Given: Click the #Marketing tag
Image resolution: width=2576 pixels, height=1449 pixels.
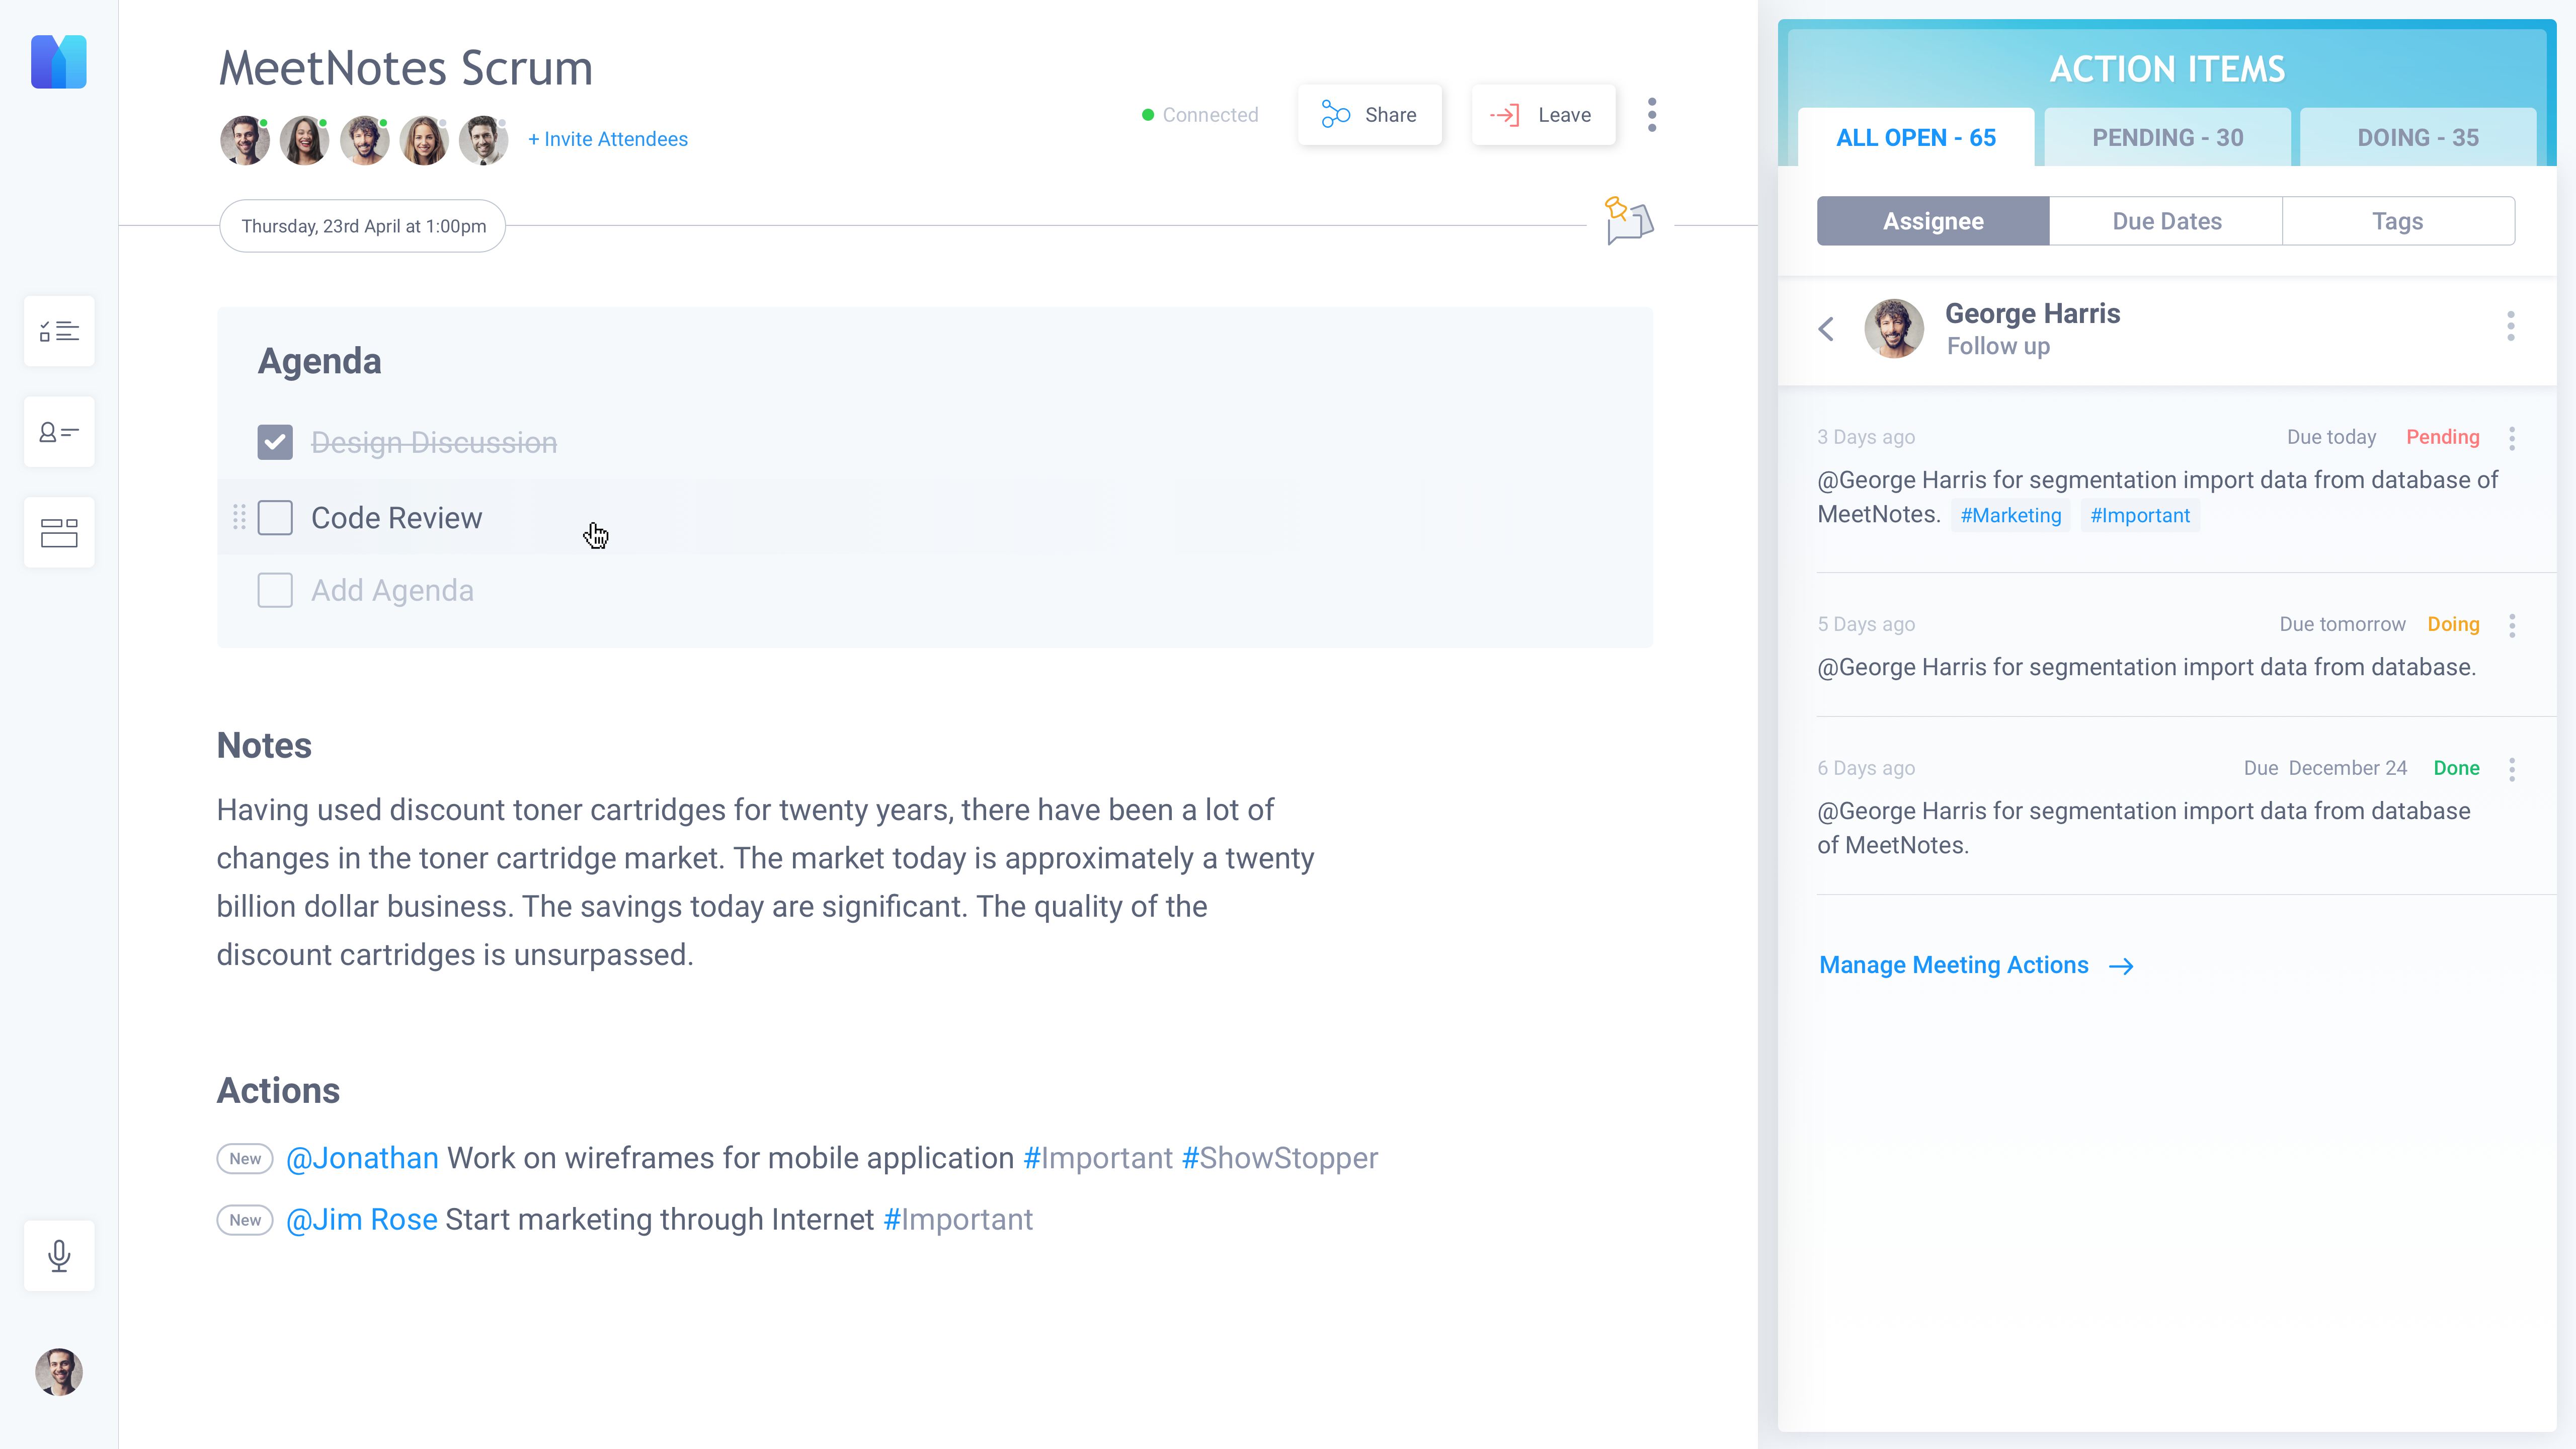Looking at the screenshot, I should click(2011, 515).
